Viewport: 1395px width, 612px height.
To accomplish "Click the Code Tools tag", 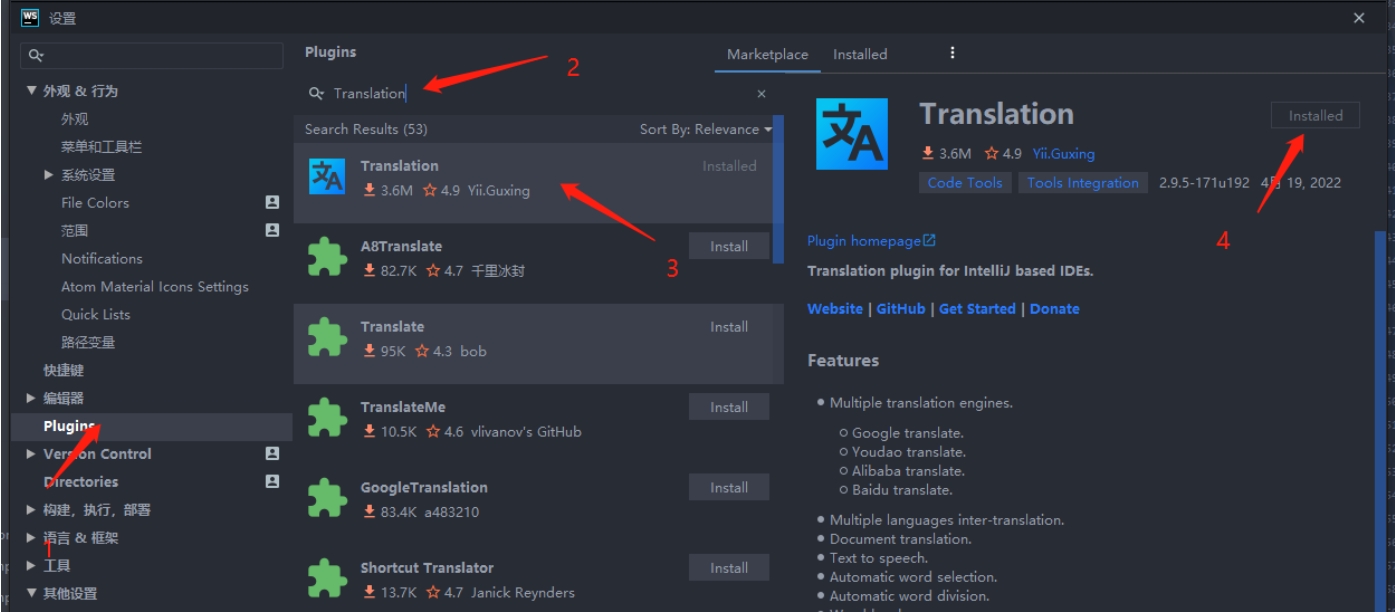I will pos(964,183).
